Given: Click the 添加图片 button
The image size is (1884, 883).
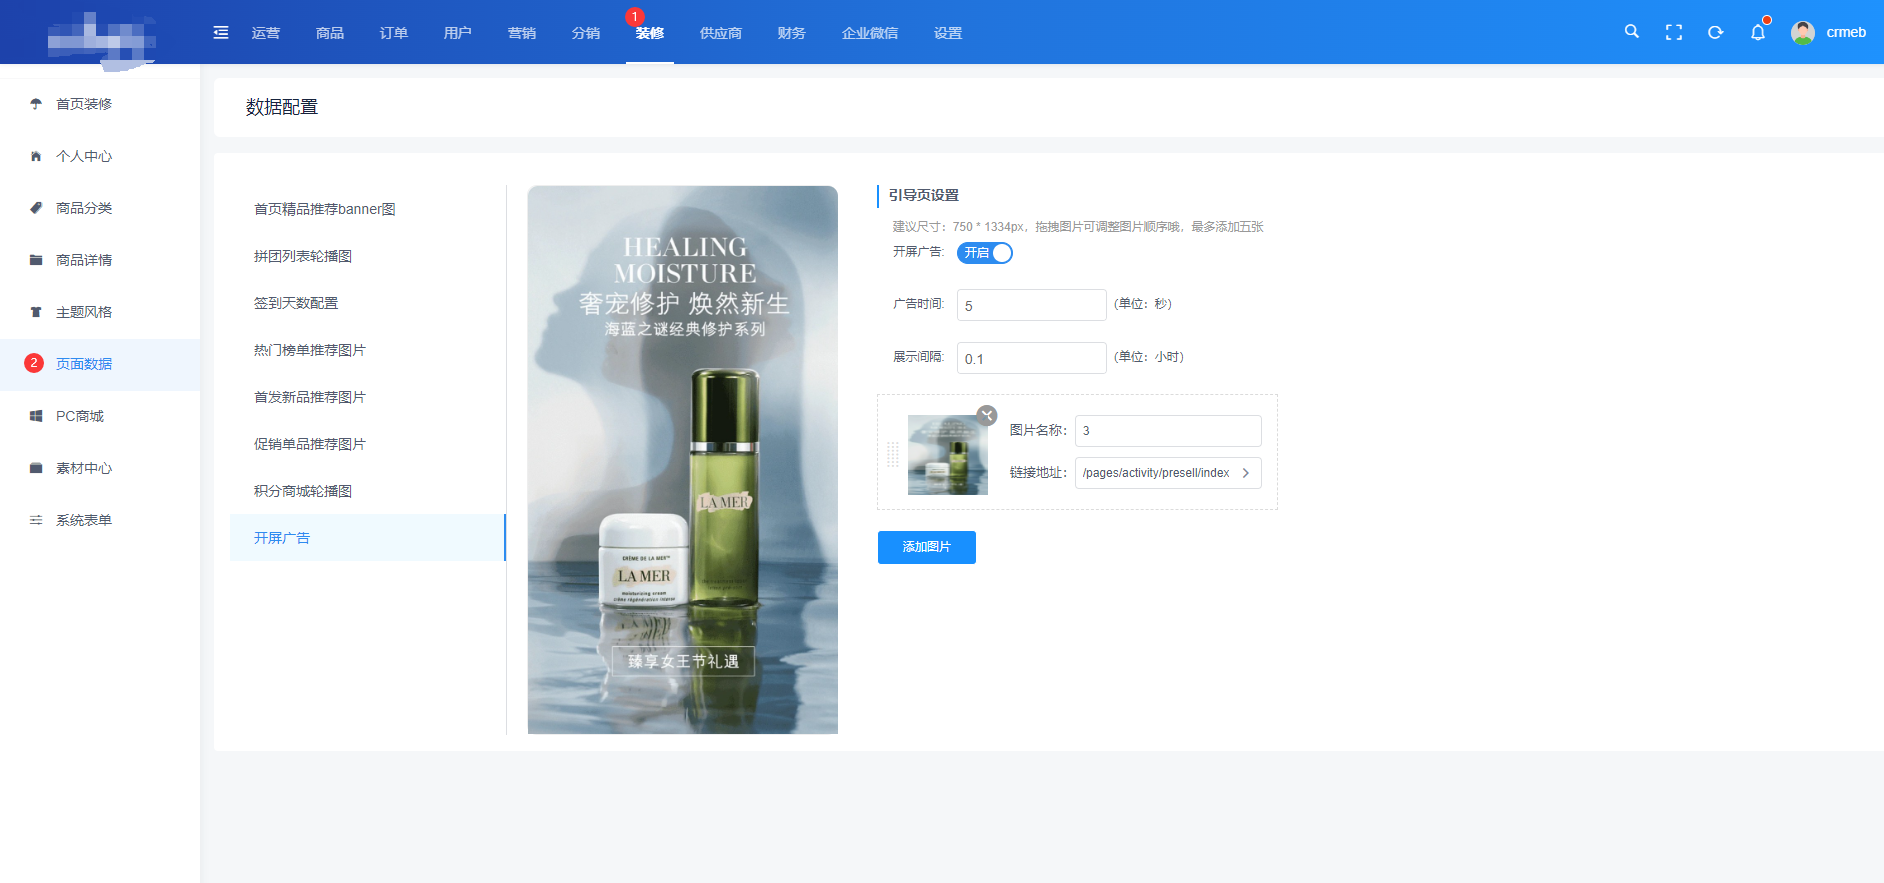Looking at the screenshot, I should (x=927, y=547).
